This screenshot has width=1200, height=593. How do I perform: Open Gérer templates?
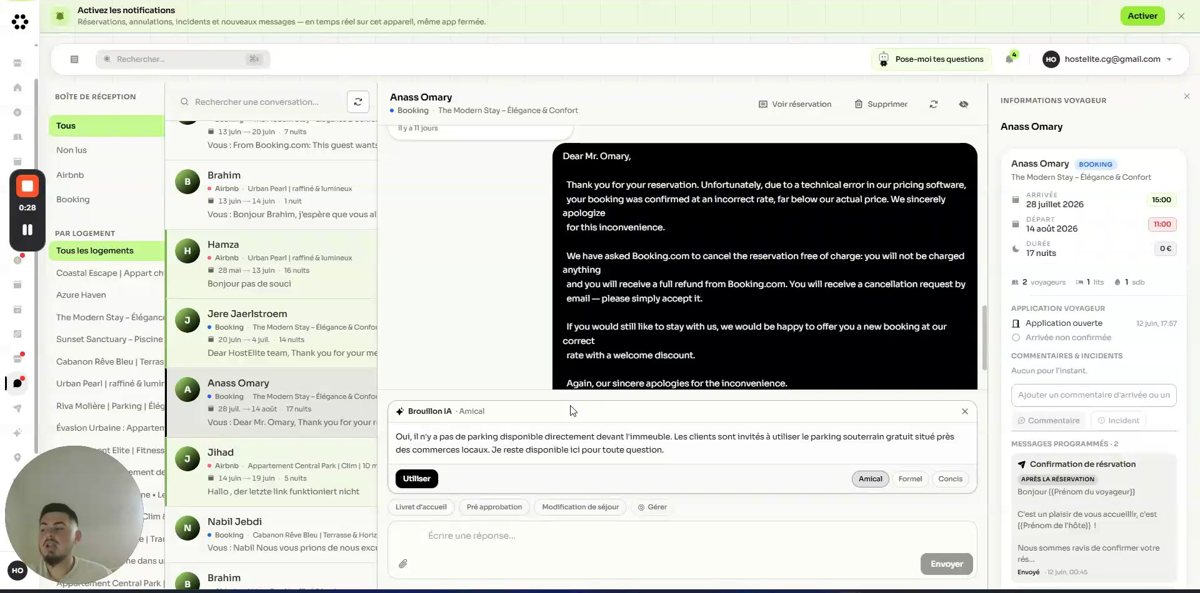click(x=653, y=507)
